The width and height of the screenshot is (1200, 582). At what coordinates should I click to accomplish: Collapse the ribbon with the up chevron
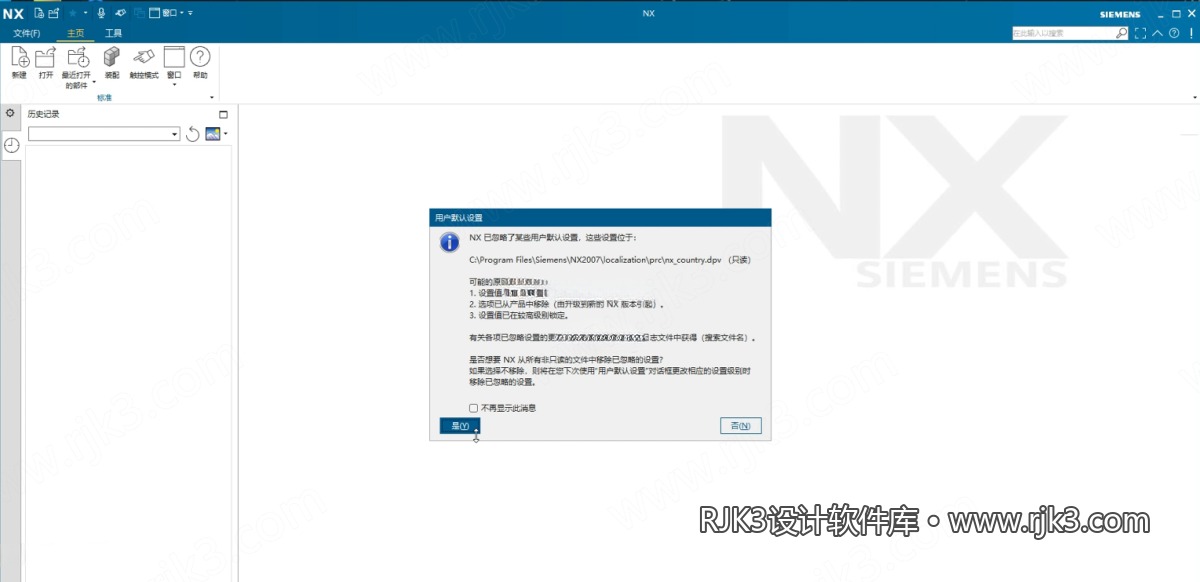point(1157,33)
